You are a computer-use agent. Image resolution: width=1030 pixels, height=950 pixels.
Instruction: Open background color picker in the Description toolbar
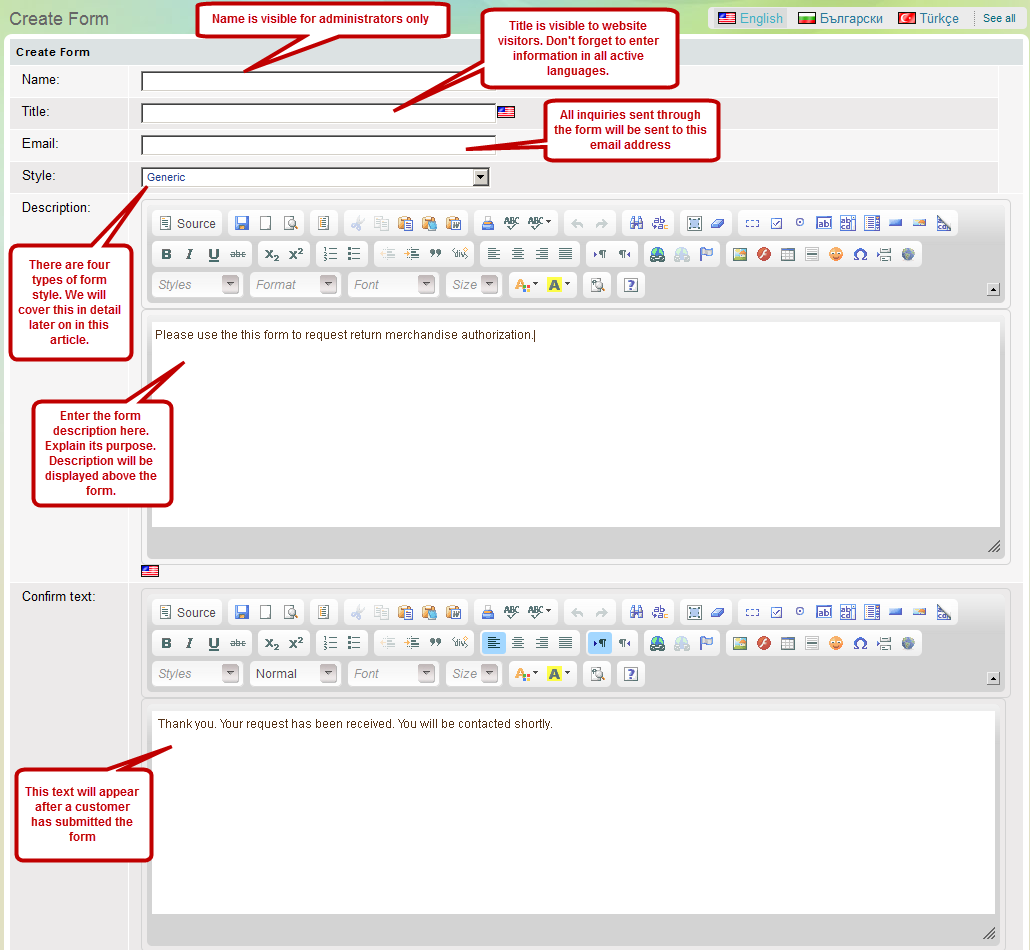[559, 285]
